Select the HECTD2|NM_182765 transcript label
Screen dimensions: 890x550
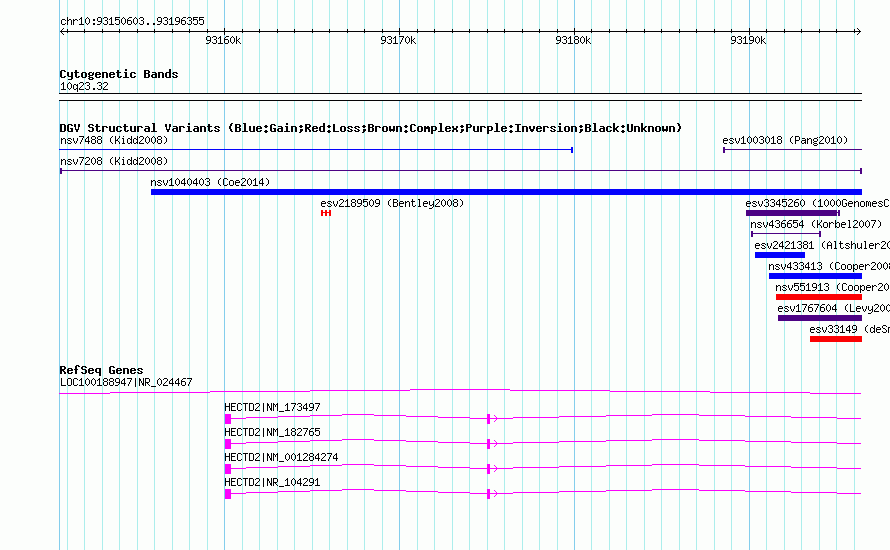[x=272, y=432]
